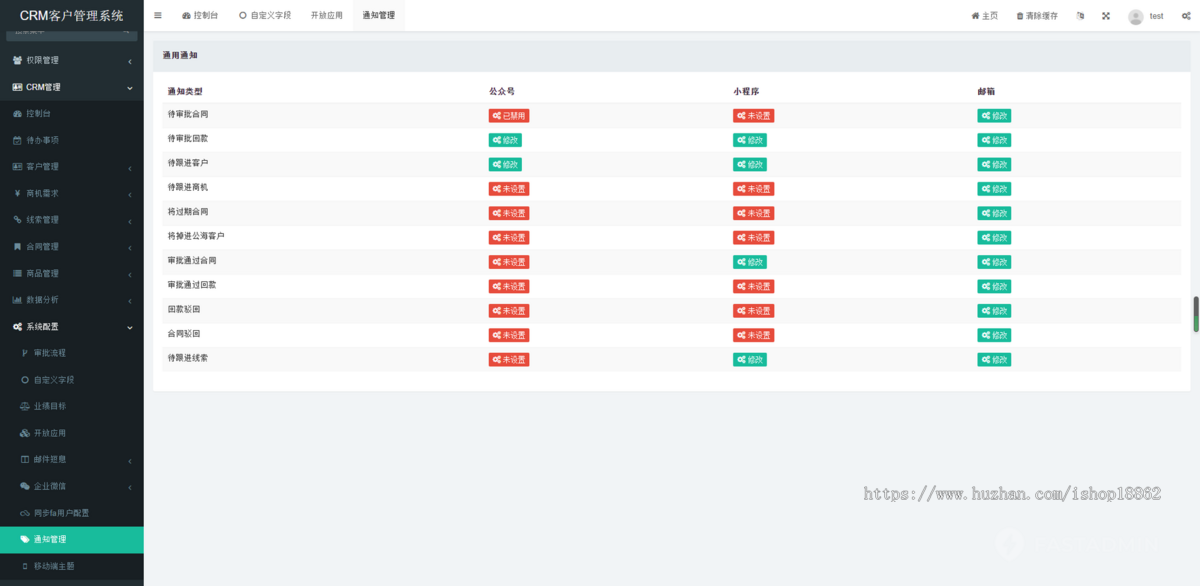Expand 客户管理 sidebar submenu
This screenshot has width=1200, height=586.
(70, 167)
